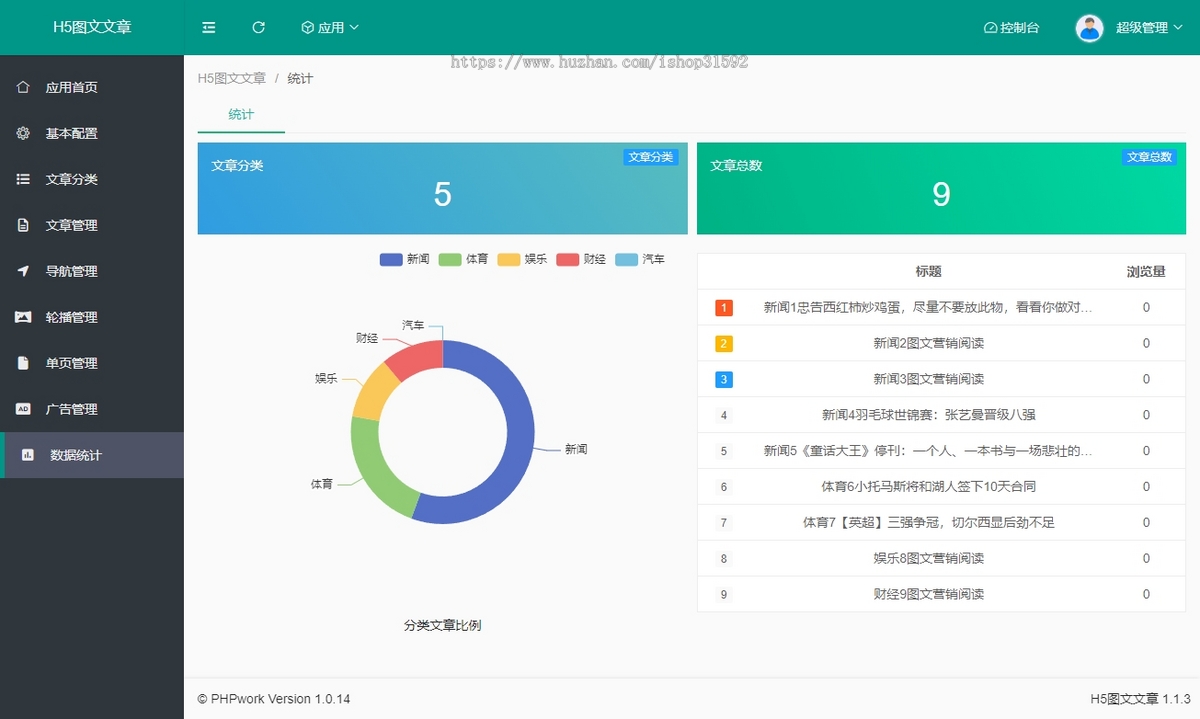Click the picture icon for 轮播管理
The image size is (1200, 719).
[23, 317]
